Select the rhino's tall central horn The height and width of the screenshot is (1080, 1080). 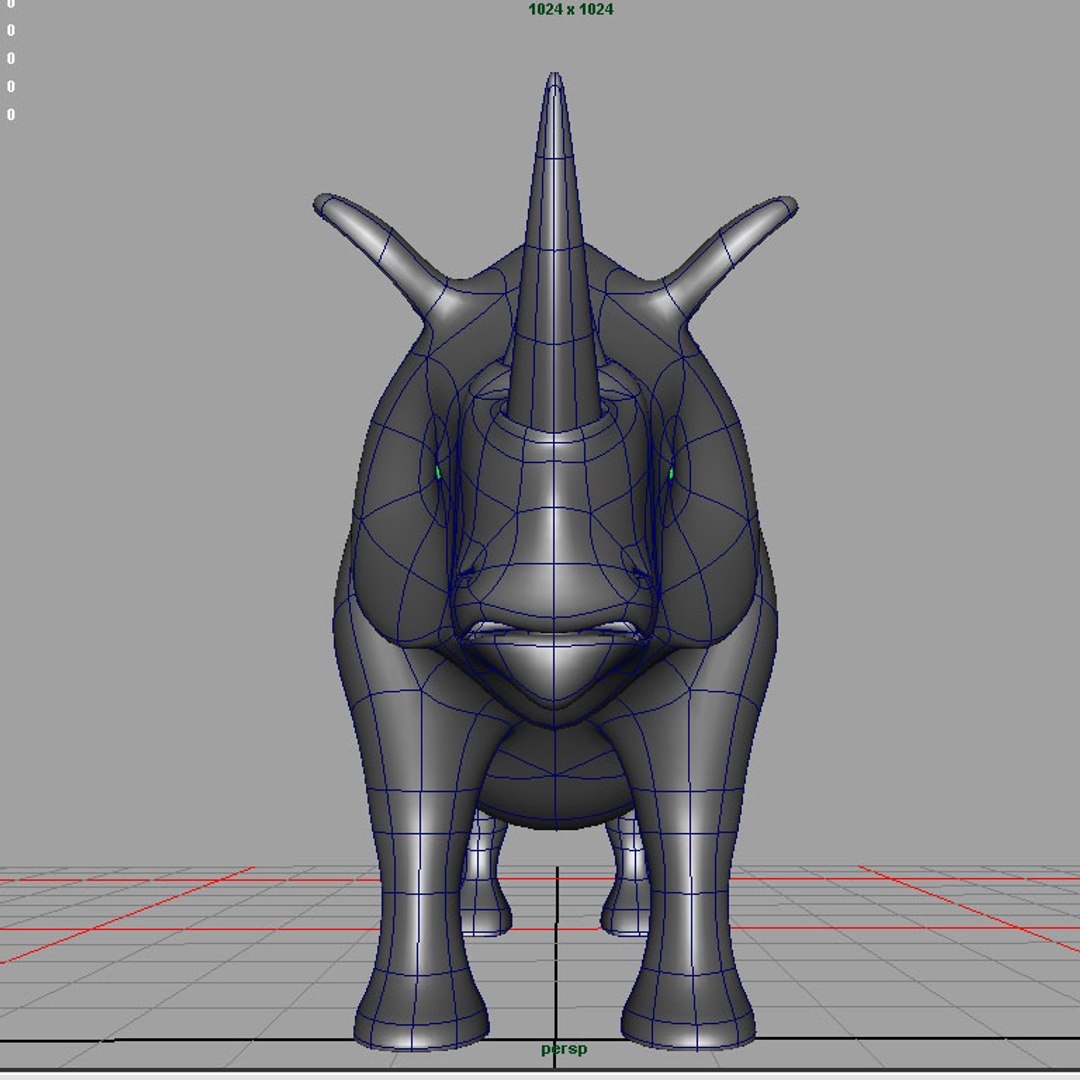555,255
